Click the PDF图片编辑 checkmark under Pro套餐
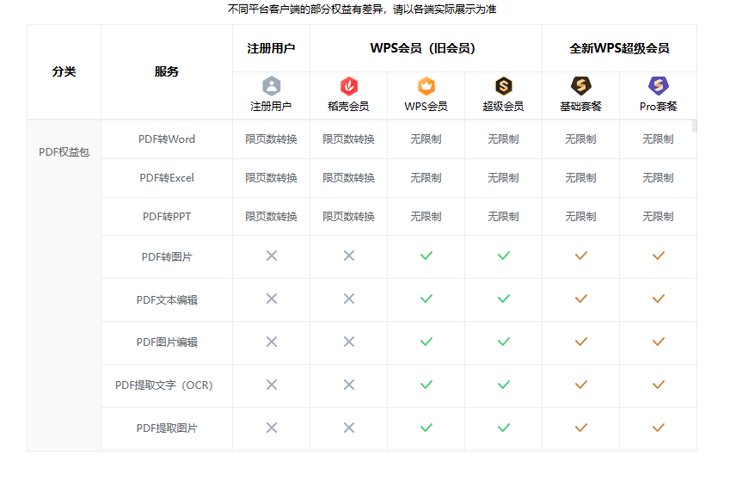The image size is (730, 487). tap(658, 342)
